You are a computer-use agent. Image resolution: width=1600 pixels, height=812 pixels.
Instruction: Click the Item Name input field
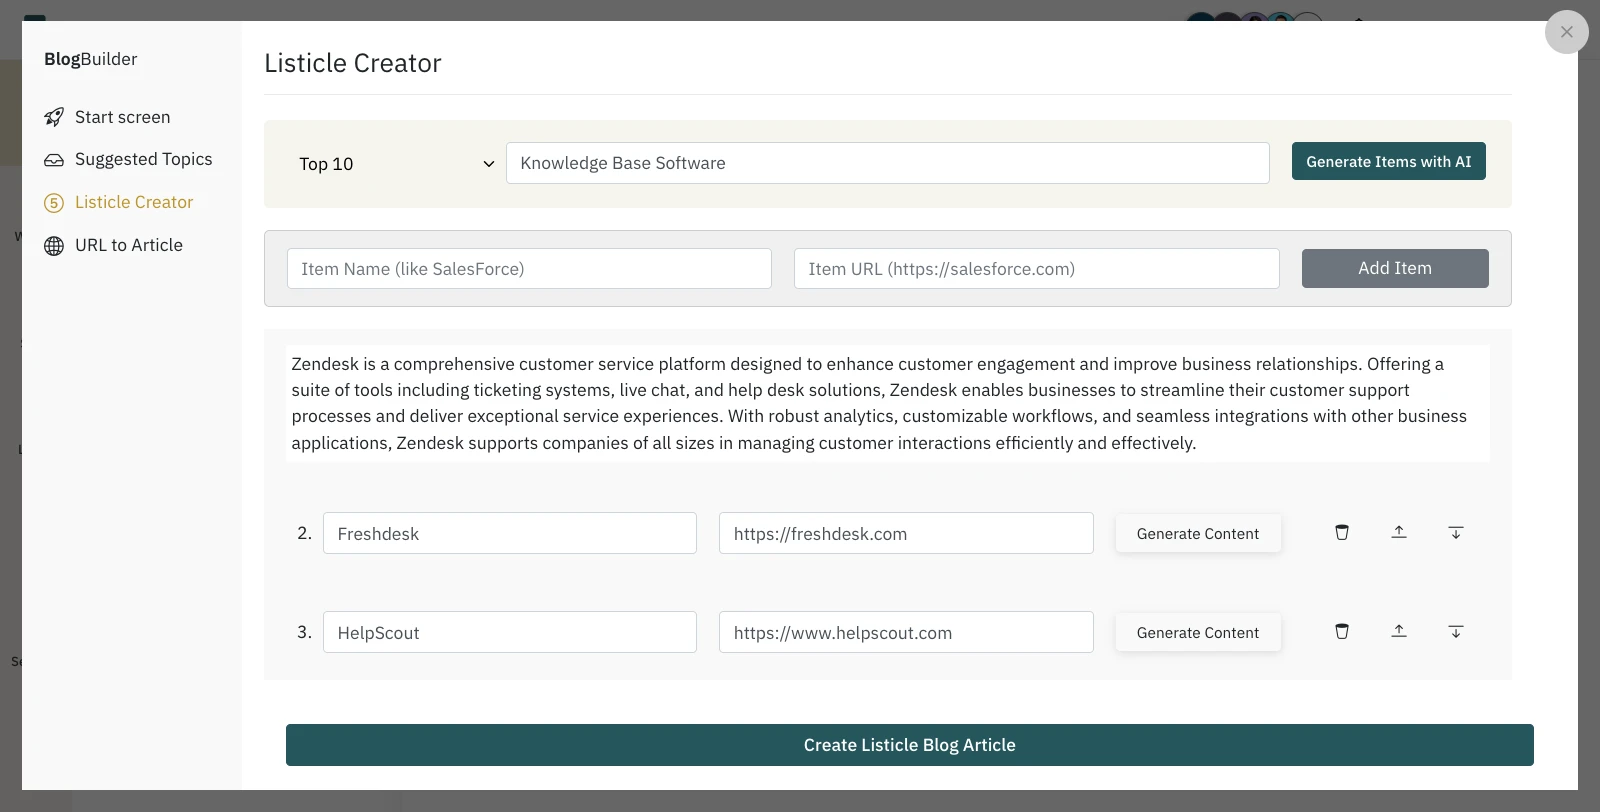[x=529, y=268]
